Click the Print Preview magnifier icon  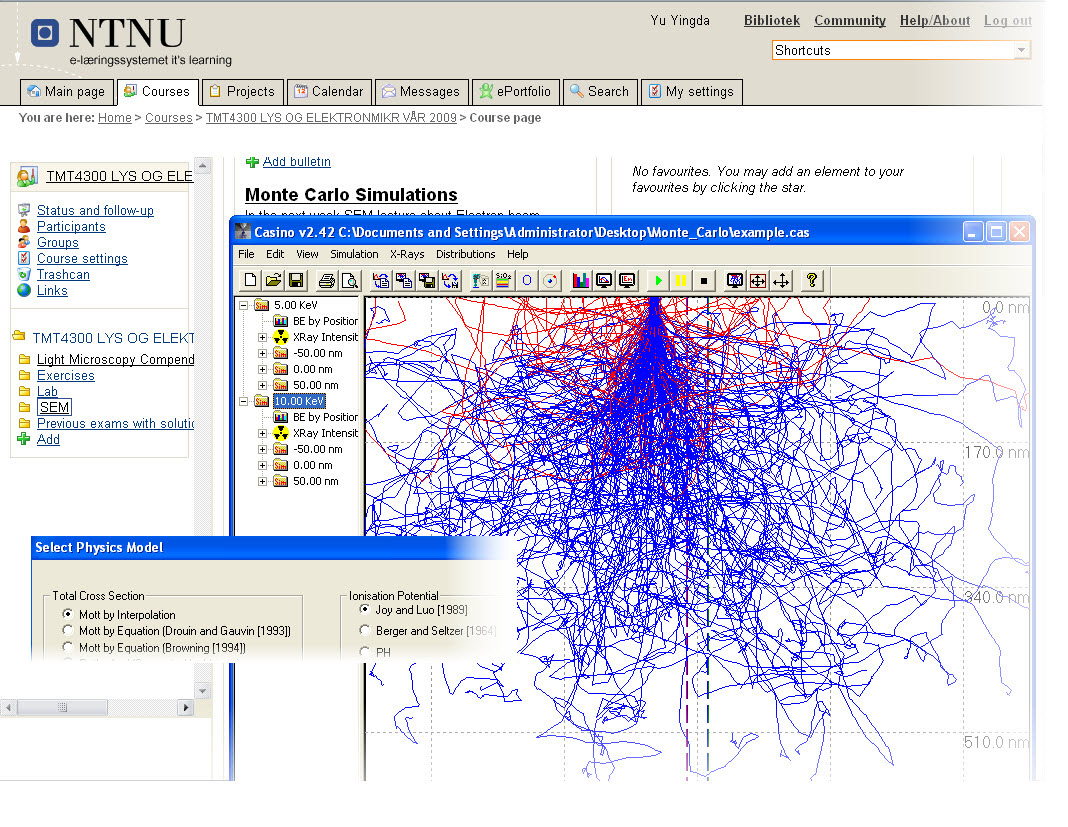coord(349,281)
